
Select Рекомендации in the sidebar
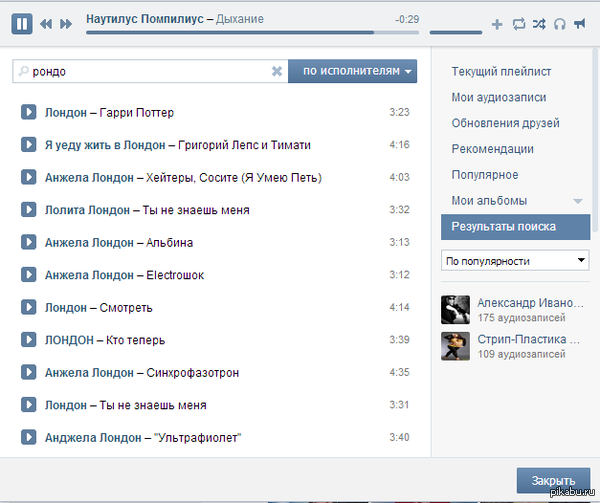[492, 149]
